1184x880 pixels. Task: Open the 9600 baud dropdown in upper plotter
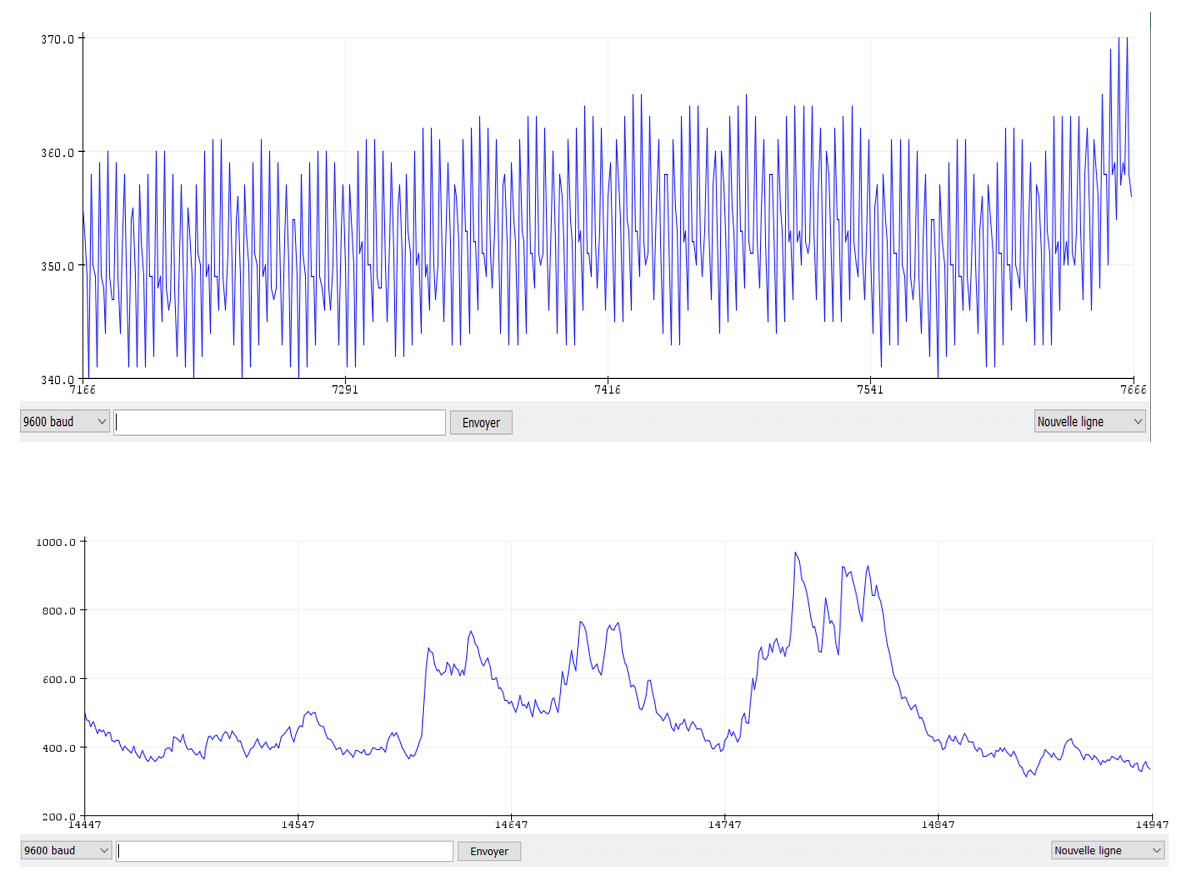[x=64, y=422]
